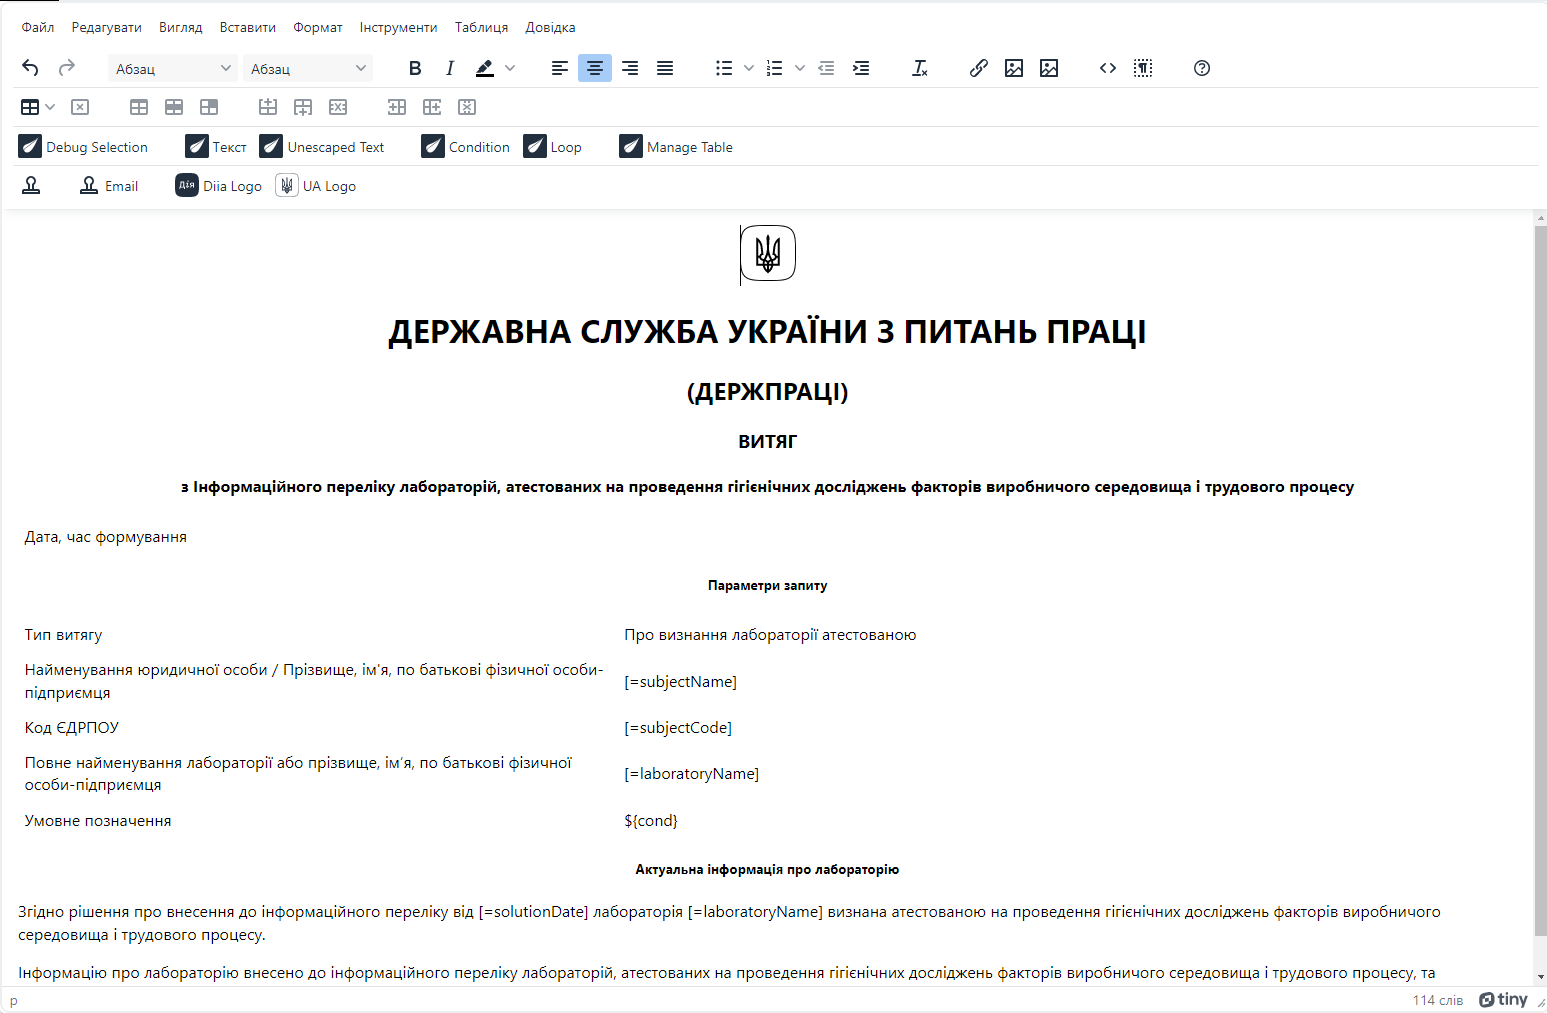Click the unlabeled stamp icon
This screenshot has width=1547, height=1013.
(31, 186)
